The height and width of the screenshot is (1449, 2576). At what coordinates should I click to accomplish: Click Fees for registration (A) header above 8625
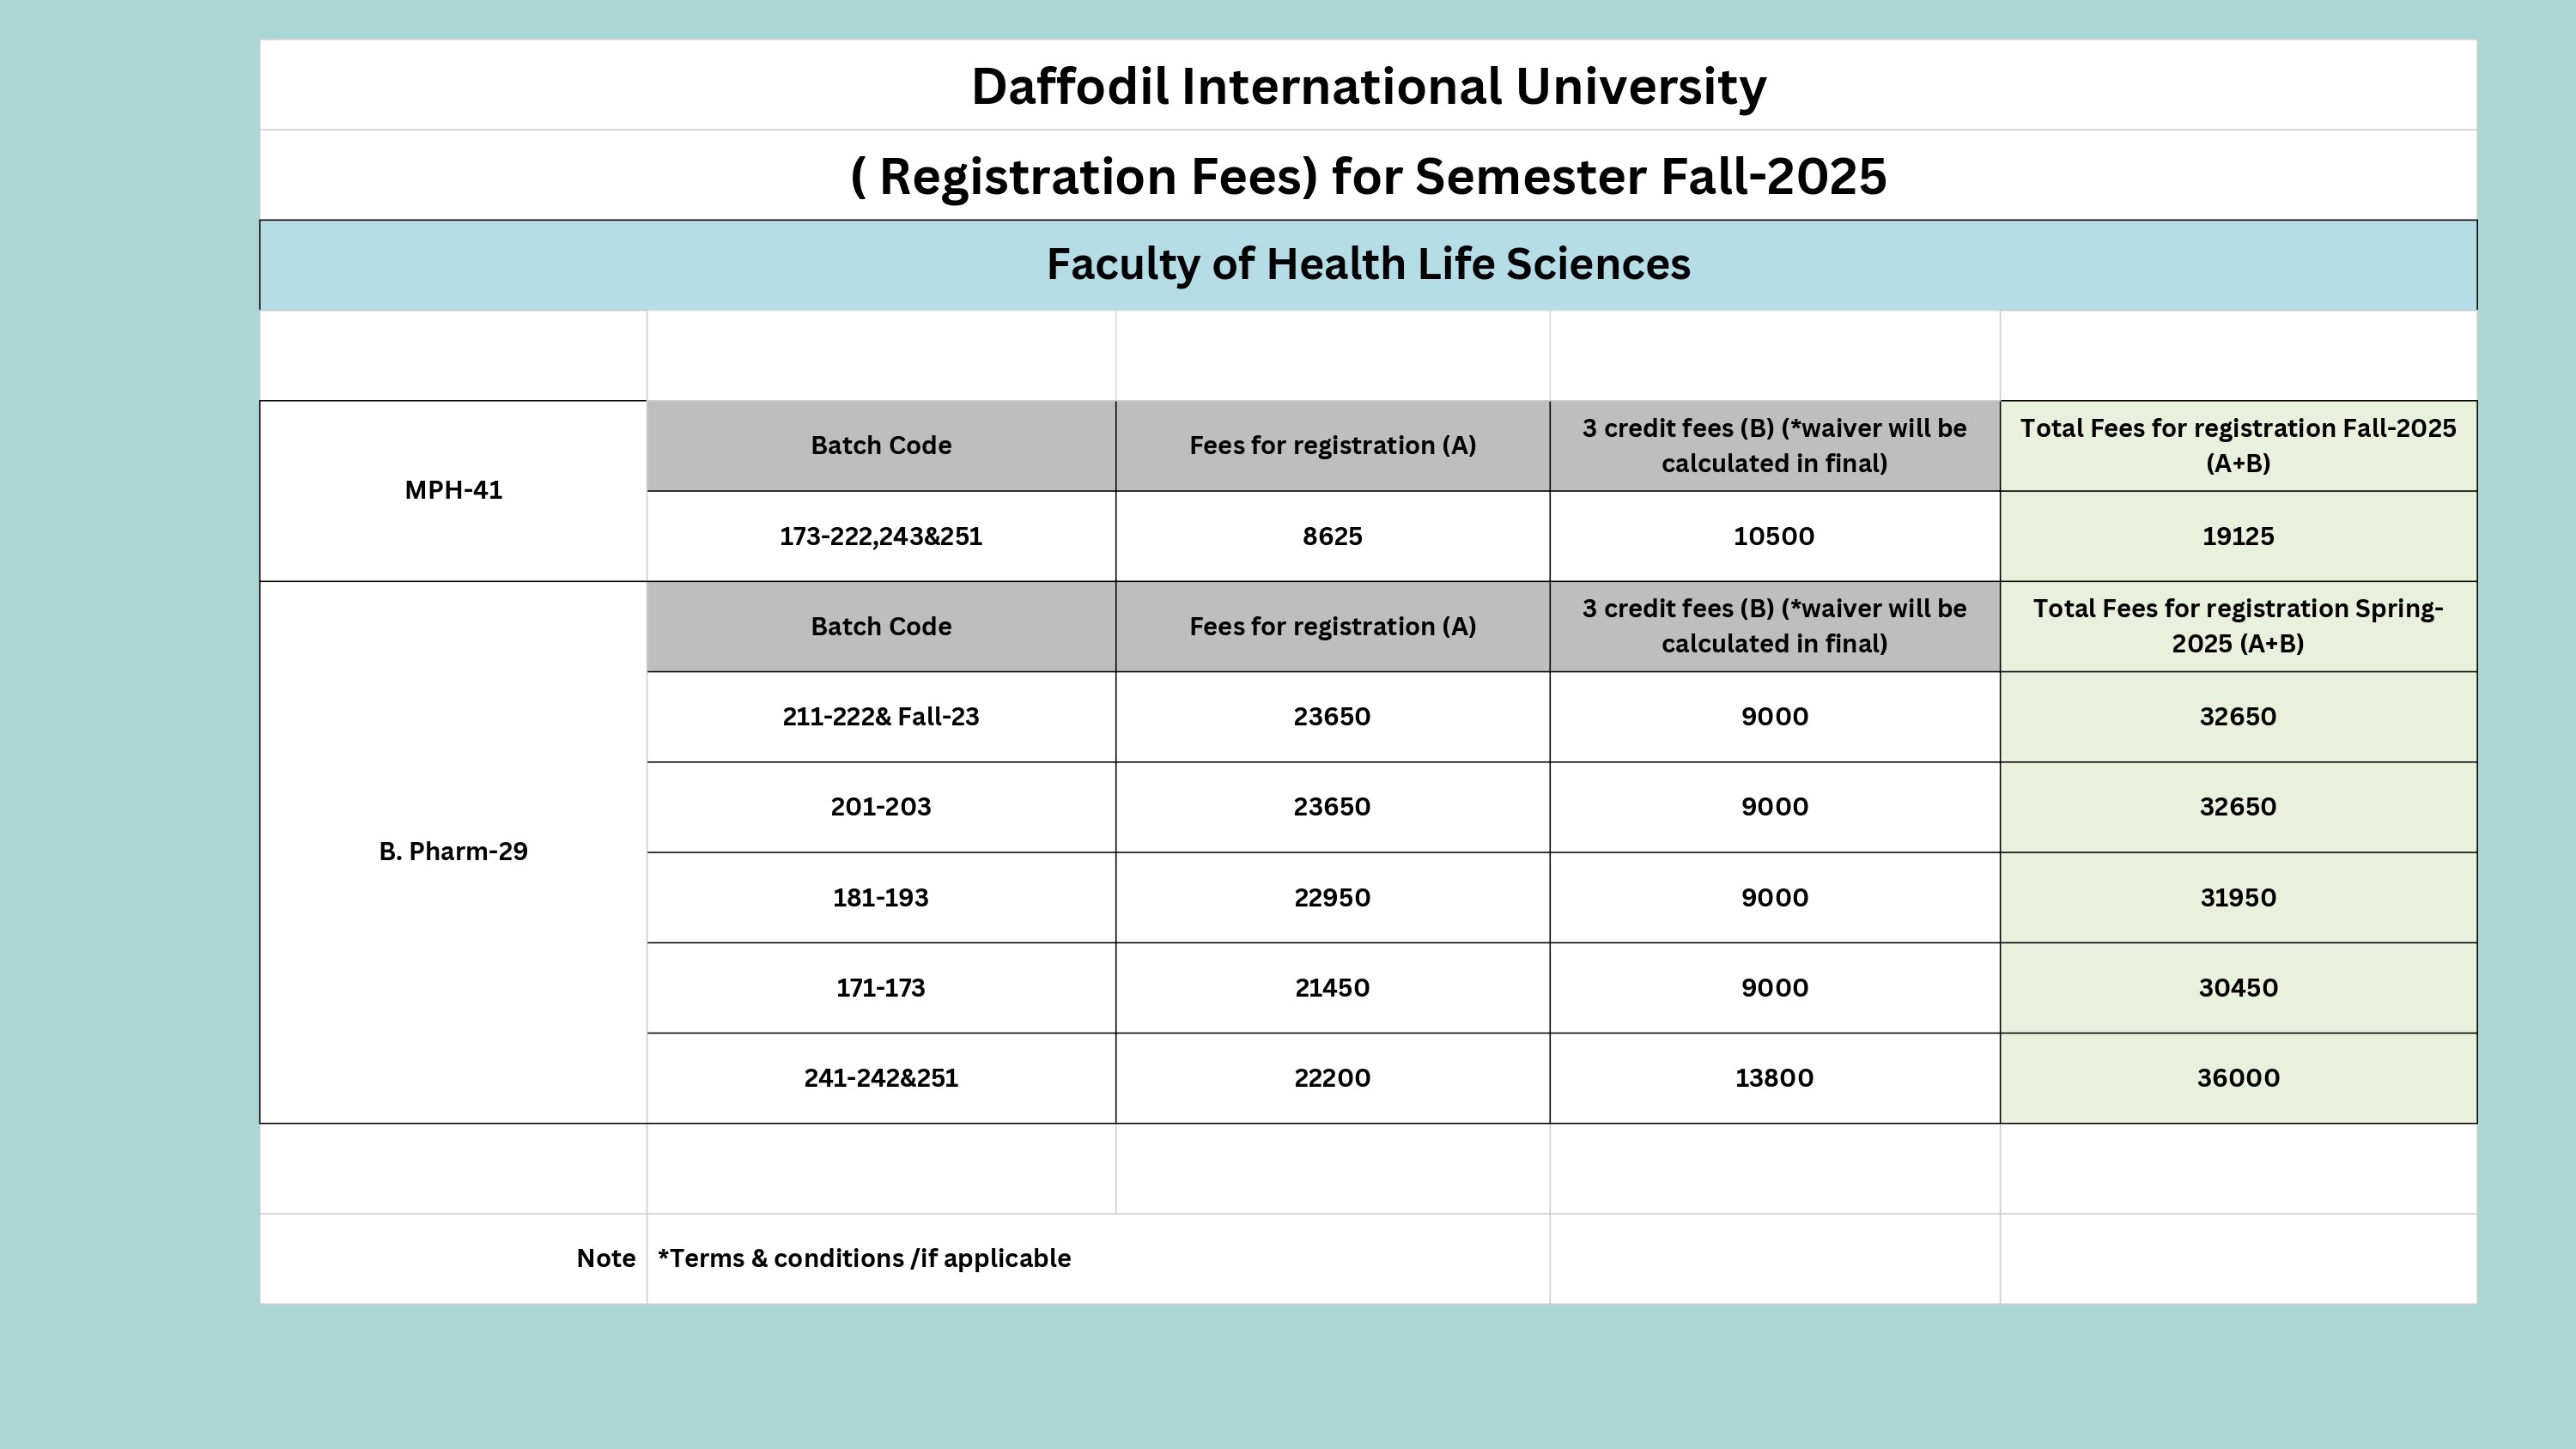(1332, 446)
